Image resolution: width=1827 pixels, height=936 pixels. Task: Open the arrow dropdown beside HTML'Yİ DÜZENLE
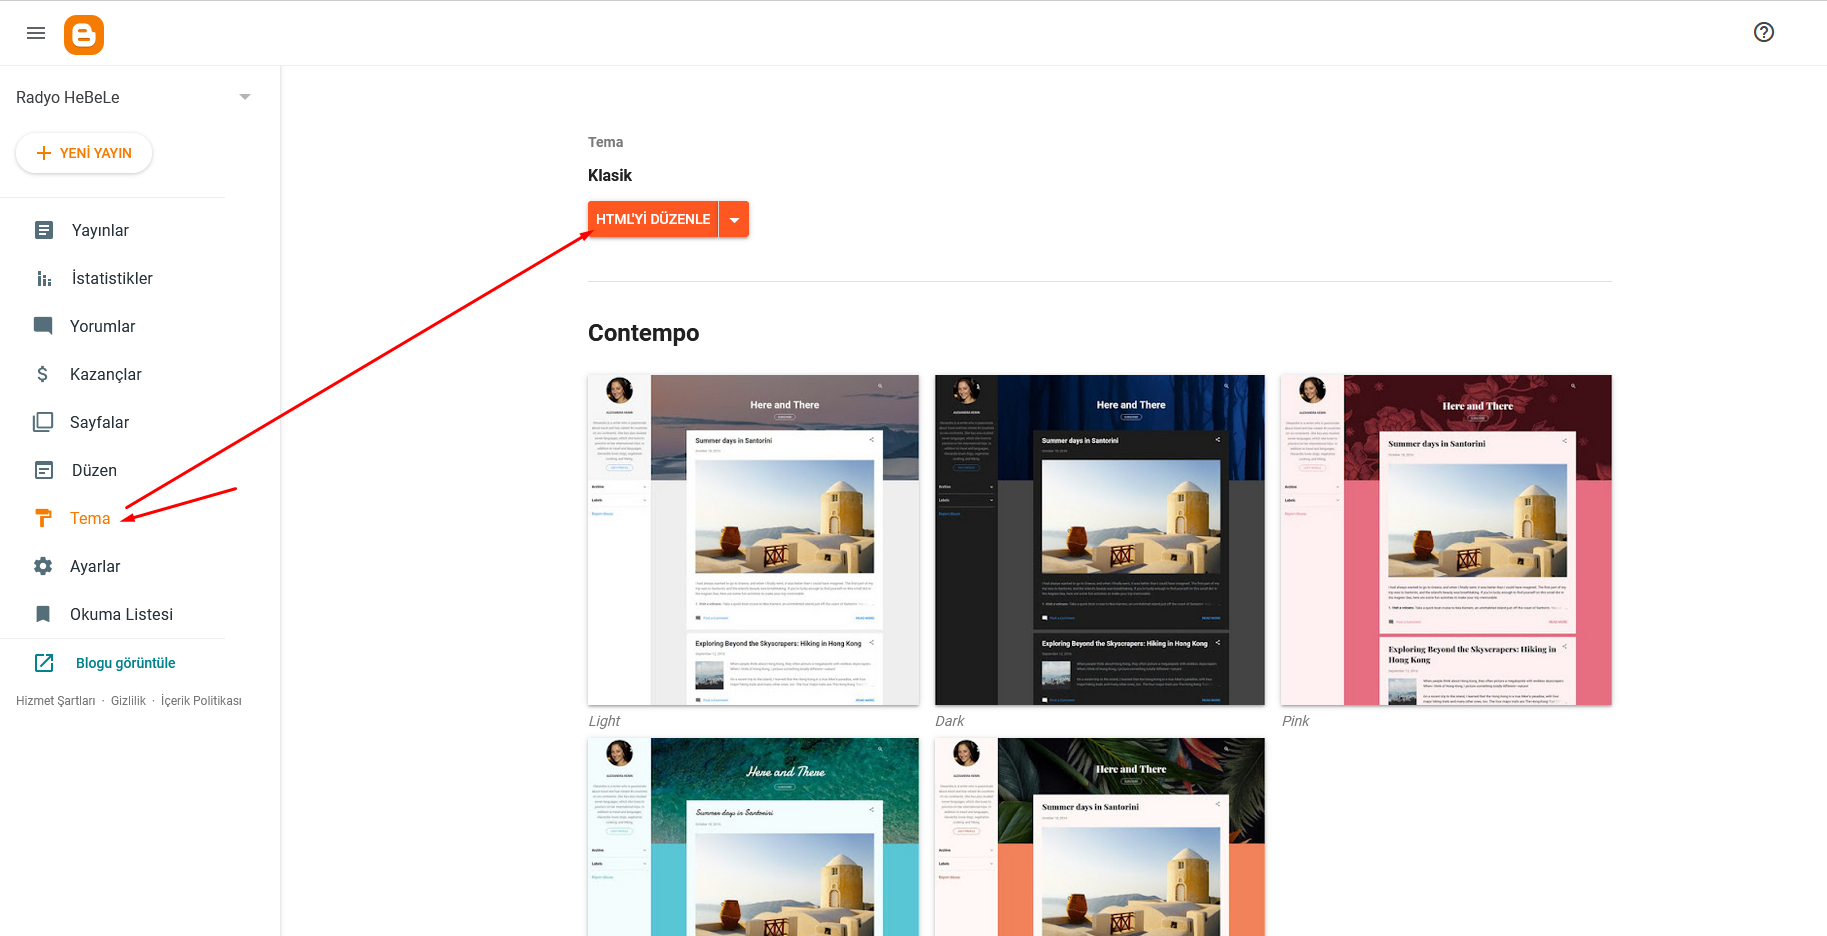(735, 220)
